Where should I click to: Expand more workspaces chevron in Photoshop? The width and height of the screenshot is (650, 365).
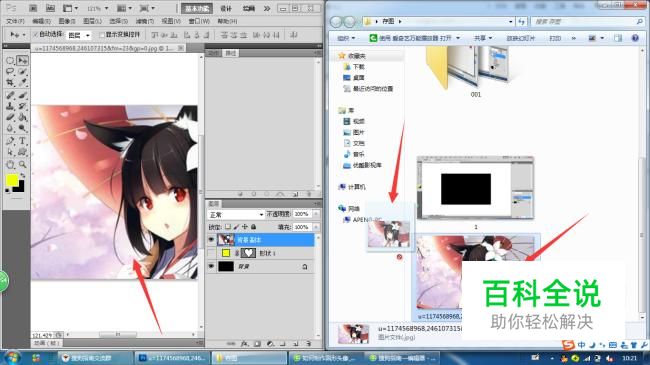pyautogui.click(x=267, y=8)
